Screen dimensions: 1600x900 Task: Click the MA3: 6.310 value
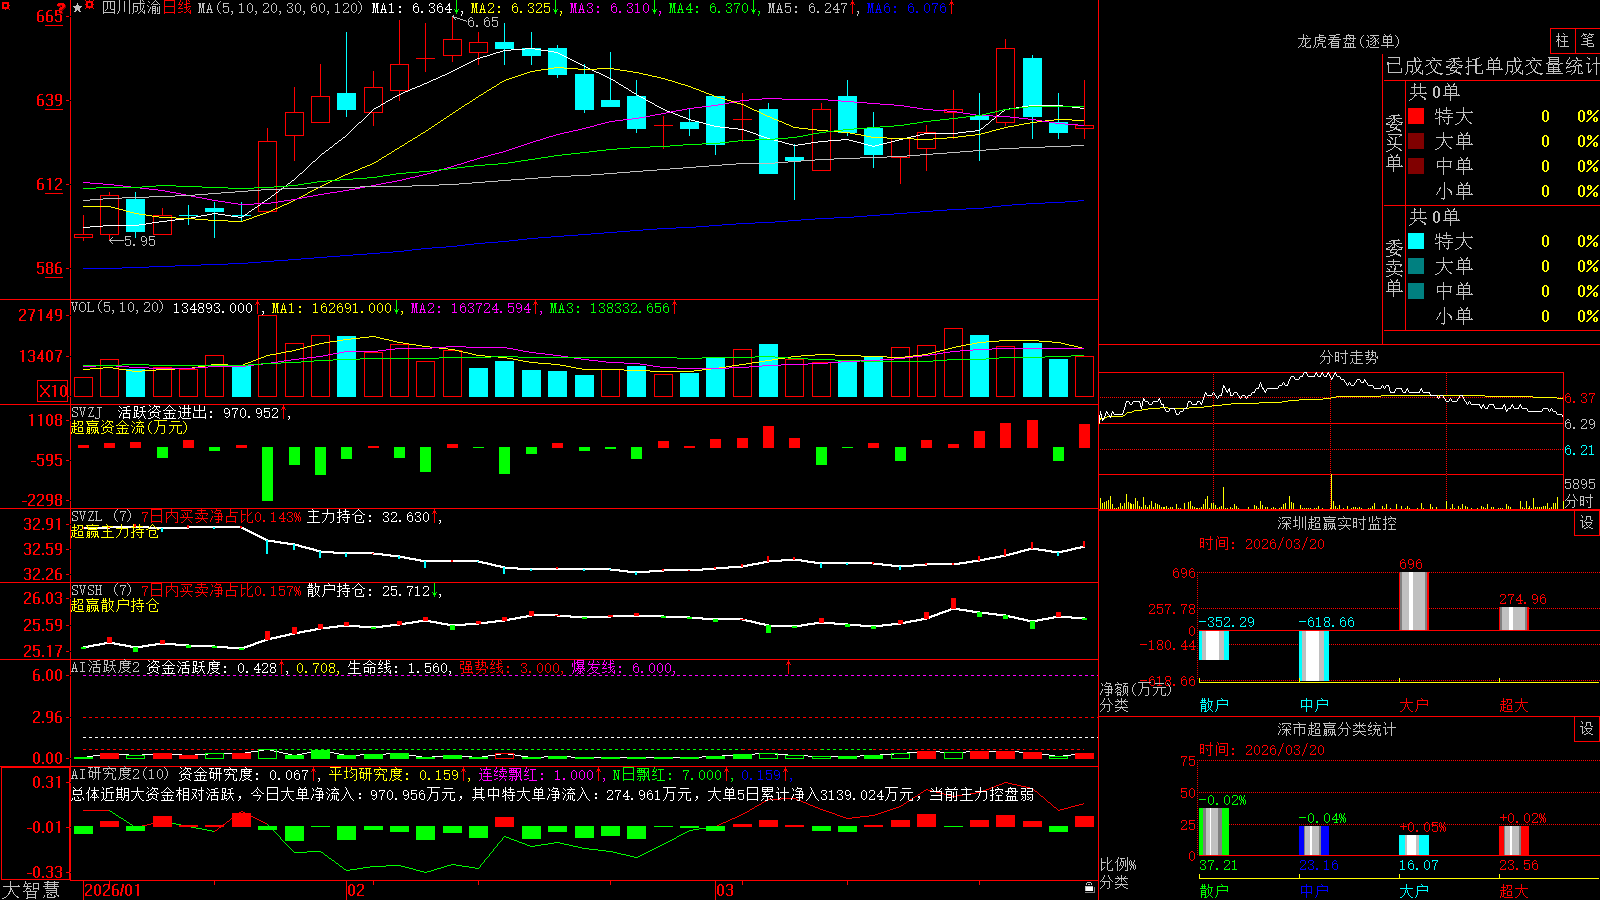[x=610, y=8]
